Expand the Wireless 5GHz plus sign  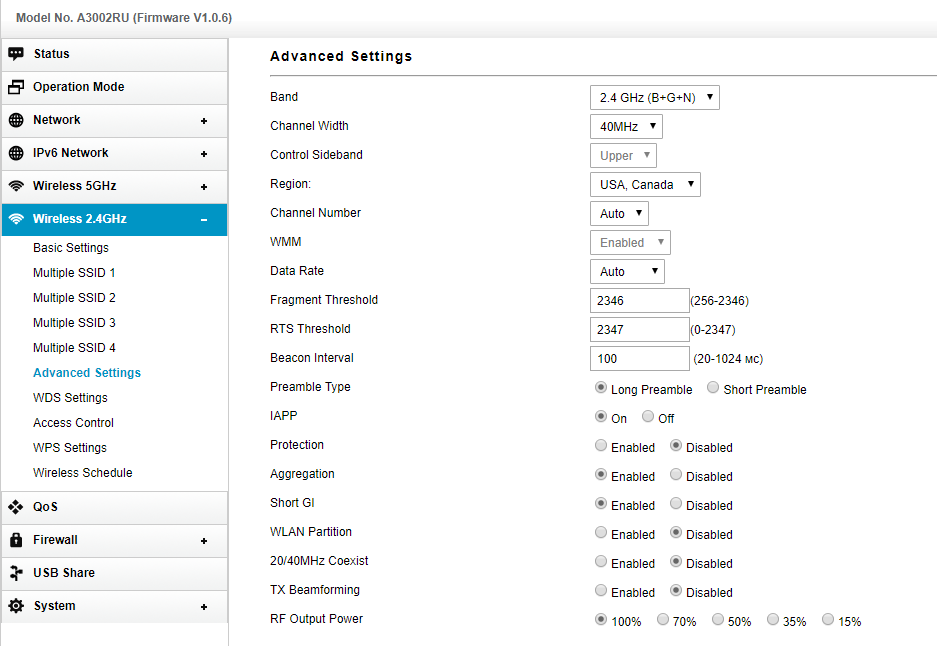tap(204, 186)
